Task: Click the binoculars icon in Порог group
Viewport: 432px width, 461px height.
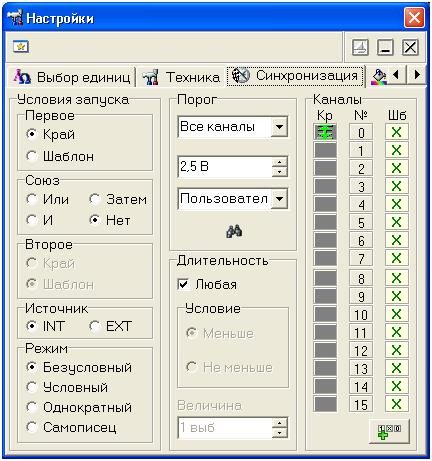Action: [234, 231]
